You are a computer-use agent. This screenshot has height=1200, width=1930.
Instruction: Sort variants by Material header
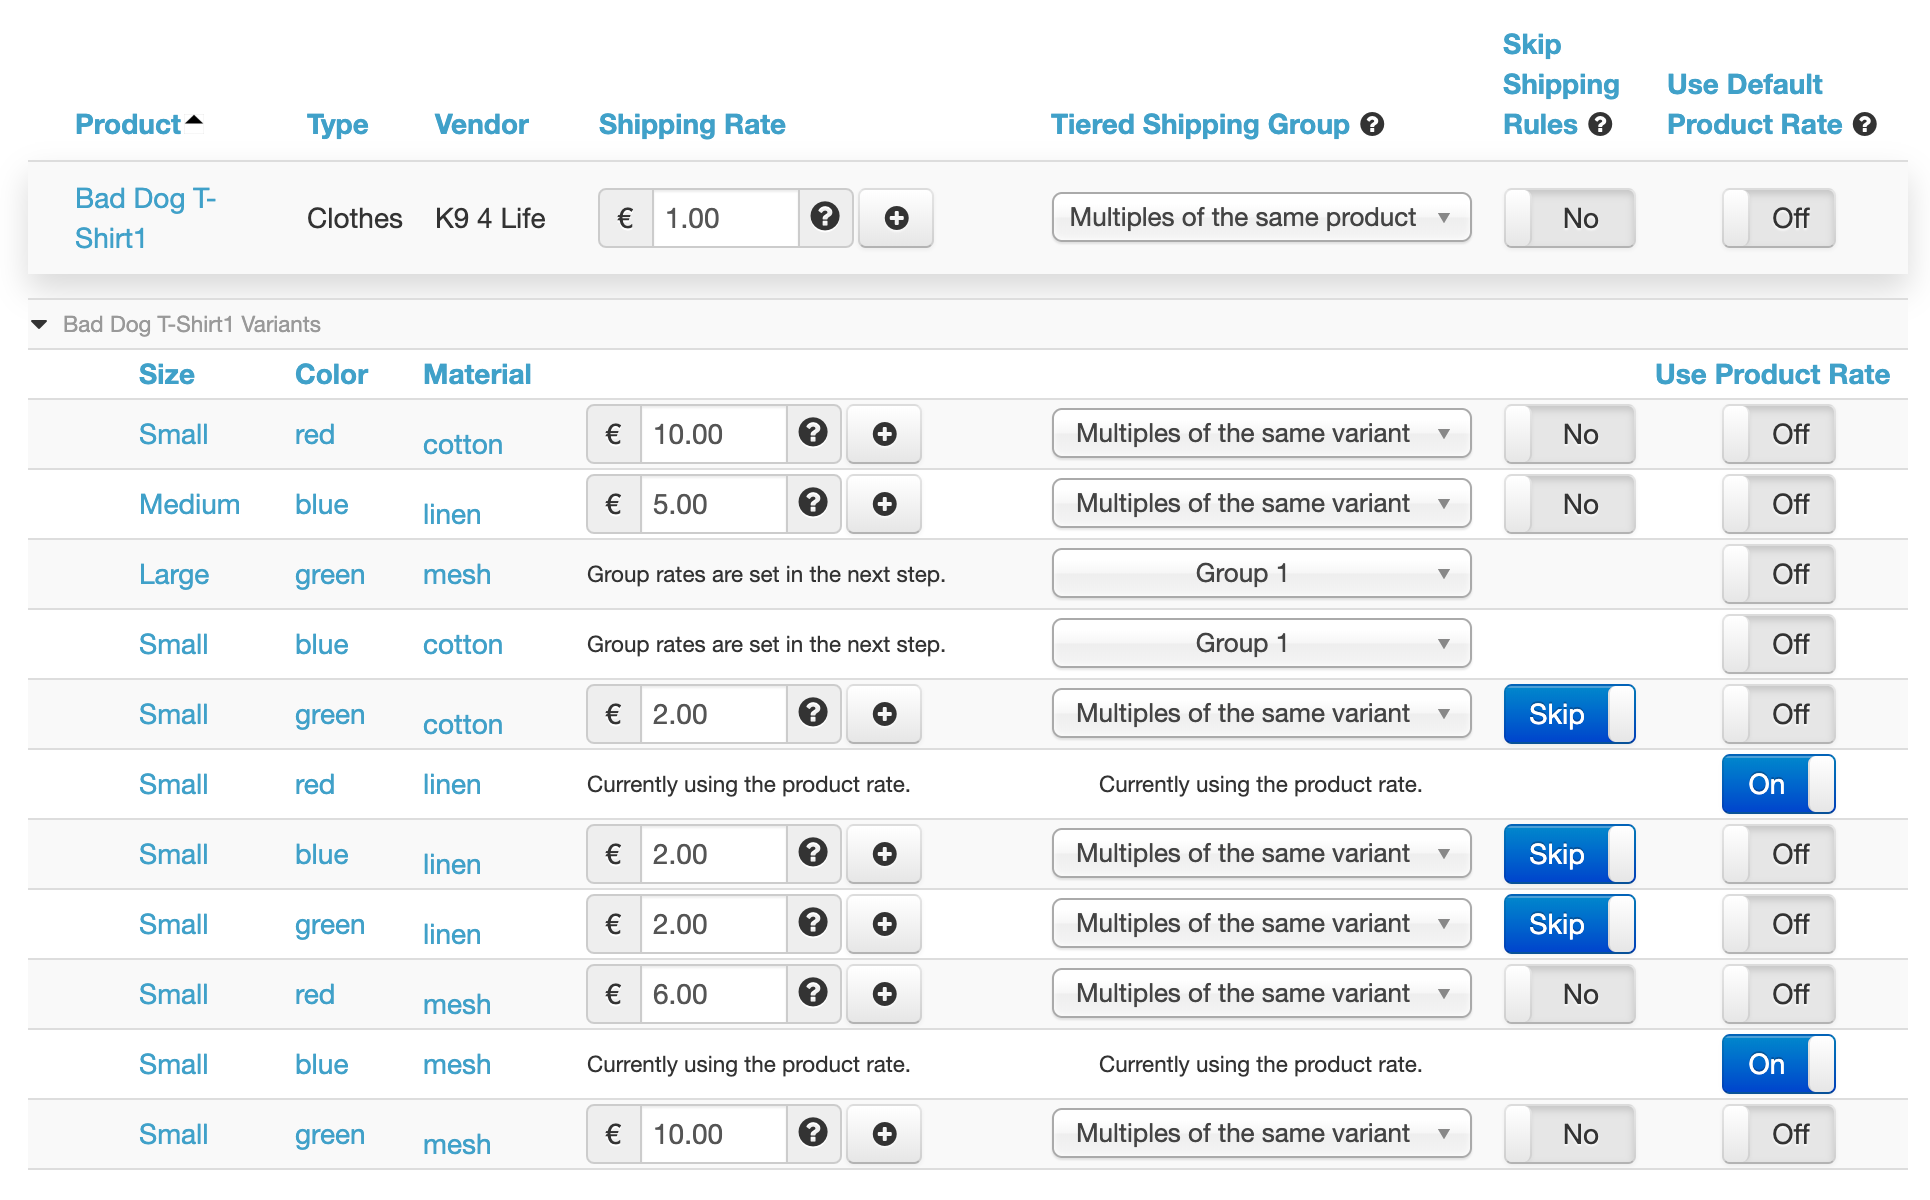(x=477, y=374)
